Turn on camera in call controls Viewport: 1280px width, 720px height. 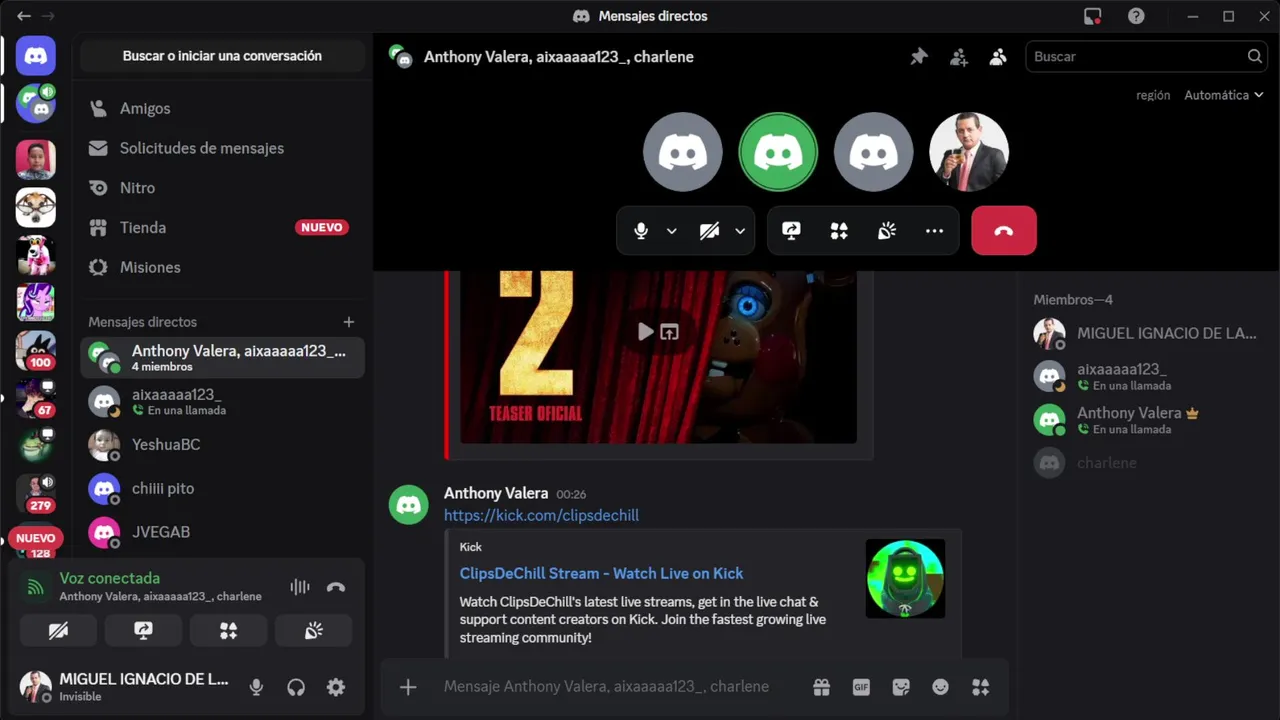pyautogui.click(x=709, y=231)
